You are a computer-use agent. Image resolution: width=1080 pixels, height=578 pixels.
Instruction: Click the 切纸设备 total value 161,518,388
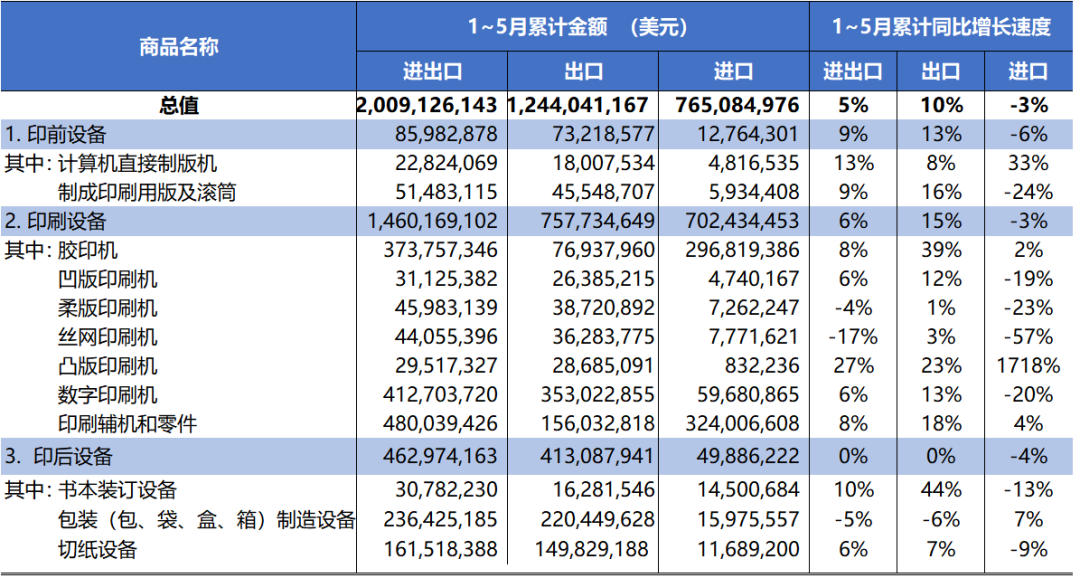[x=440, y=550]
